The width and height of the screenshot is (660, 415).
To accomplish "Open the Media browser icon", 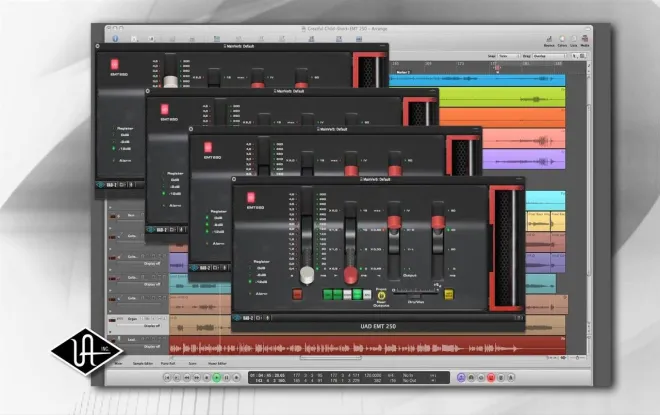I will pos(585,41).
